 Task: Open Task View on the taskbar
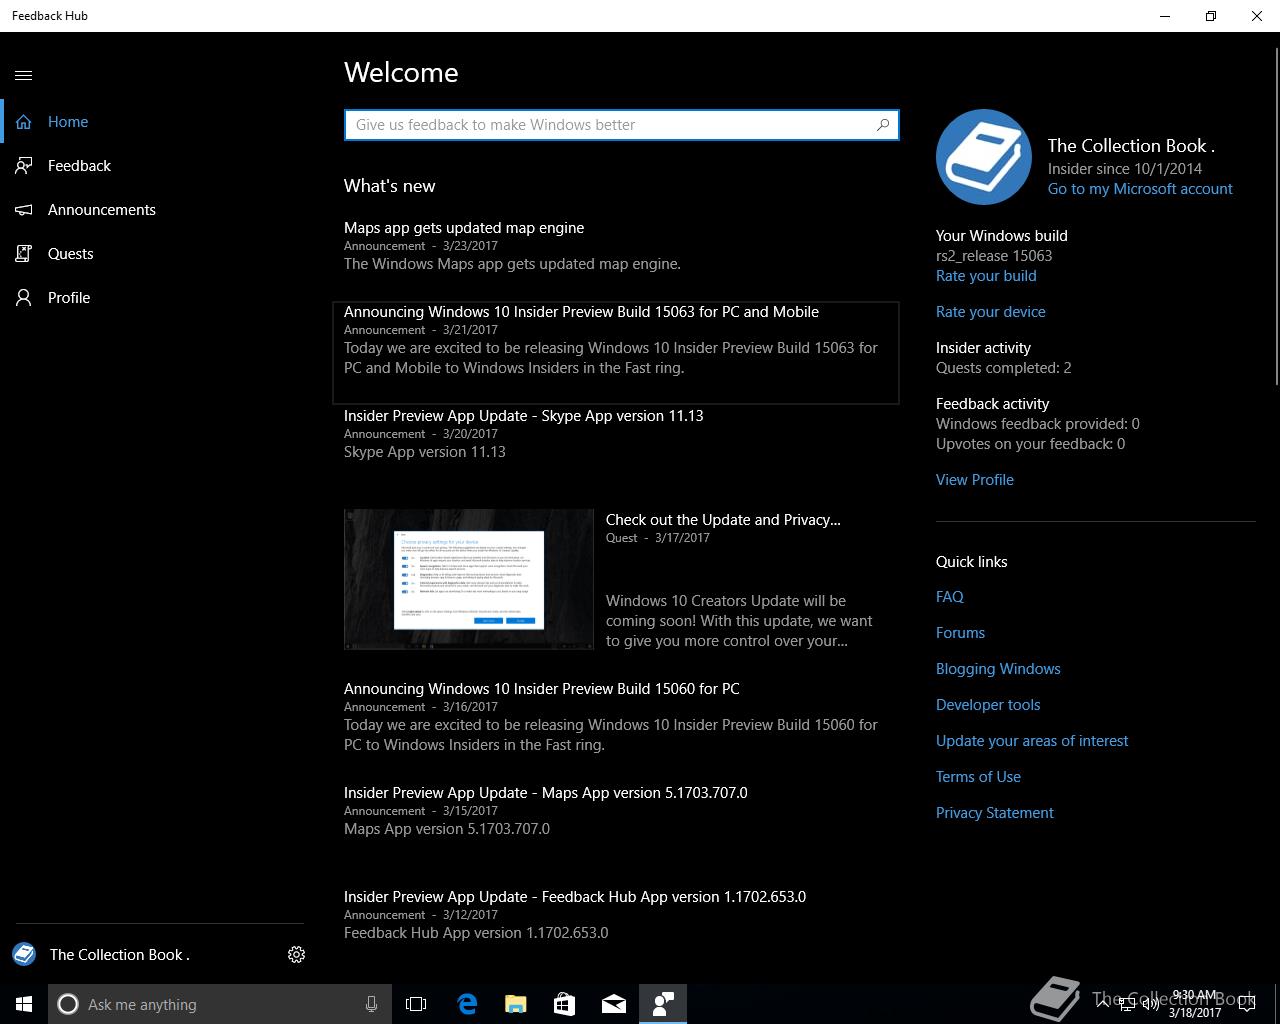pos(416,1004)
